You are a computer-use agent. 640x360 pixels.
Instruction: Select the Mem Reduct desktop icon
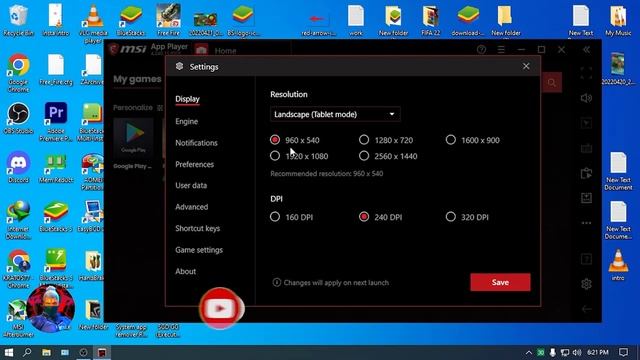coord(56,167)
